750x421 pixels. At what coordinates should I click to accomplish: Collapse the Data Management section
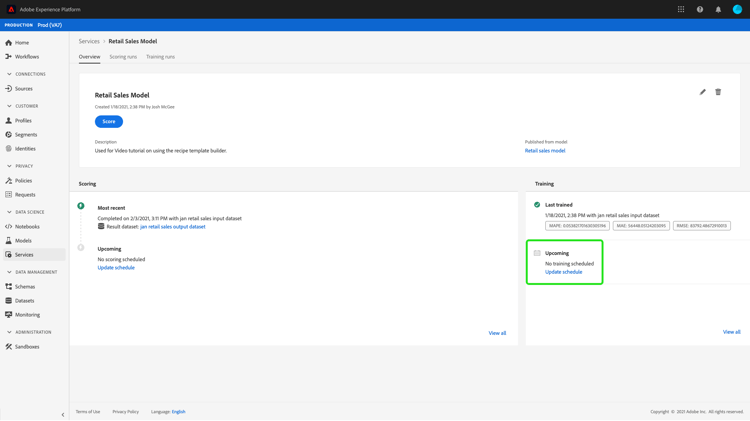[x=9, y=272]
